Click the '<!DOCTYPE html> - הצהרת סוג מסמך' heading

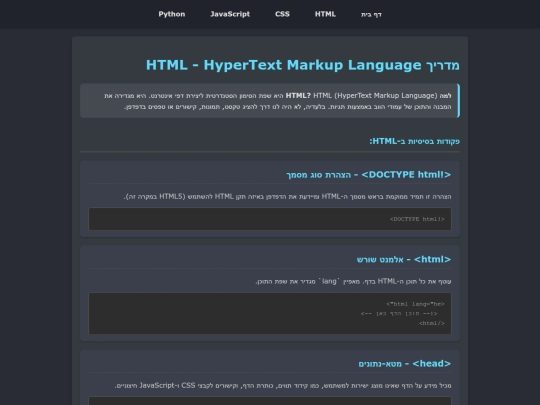[369, 175]
